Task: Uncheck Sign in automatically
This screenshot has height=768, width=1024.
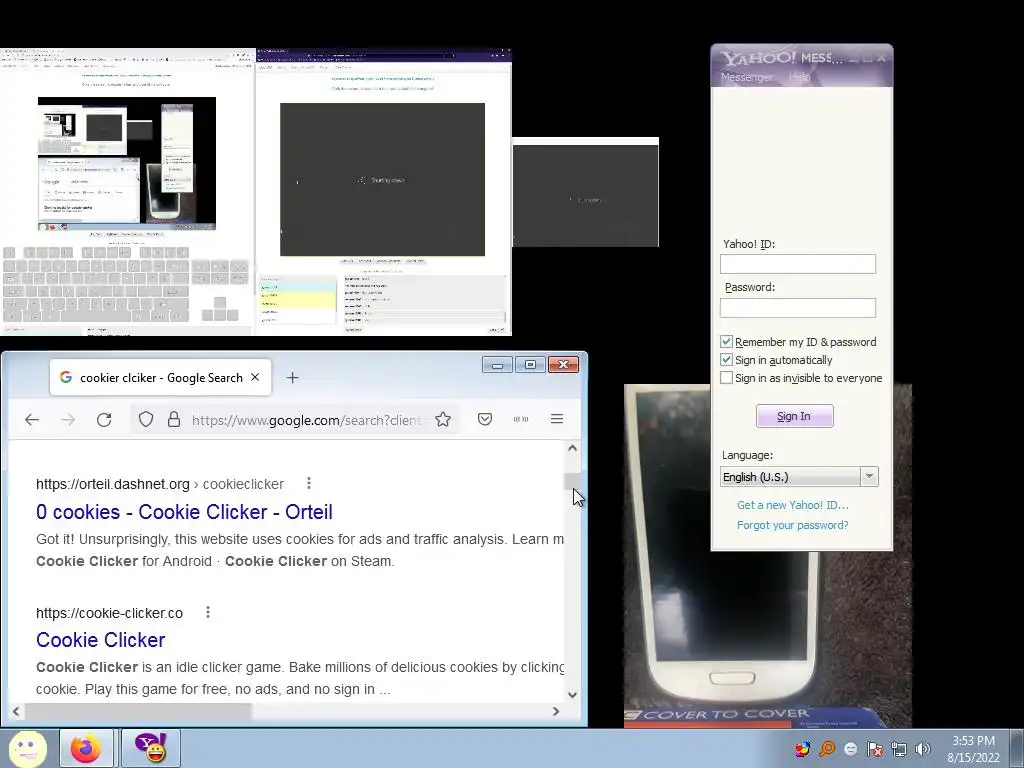Action: pyautogui.click(x=726, y=360)
